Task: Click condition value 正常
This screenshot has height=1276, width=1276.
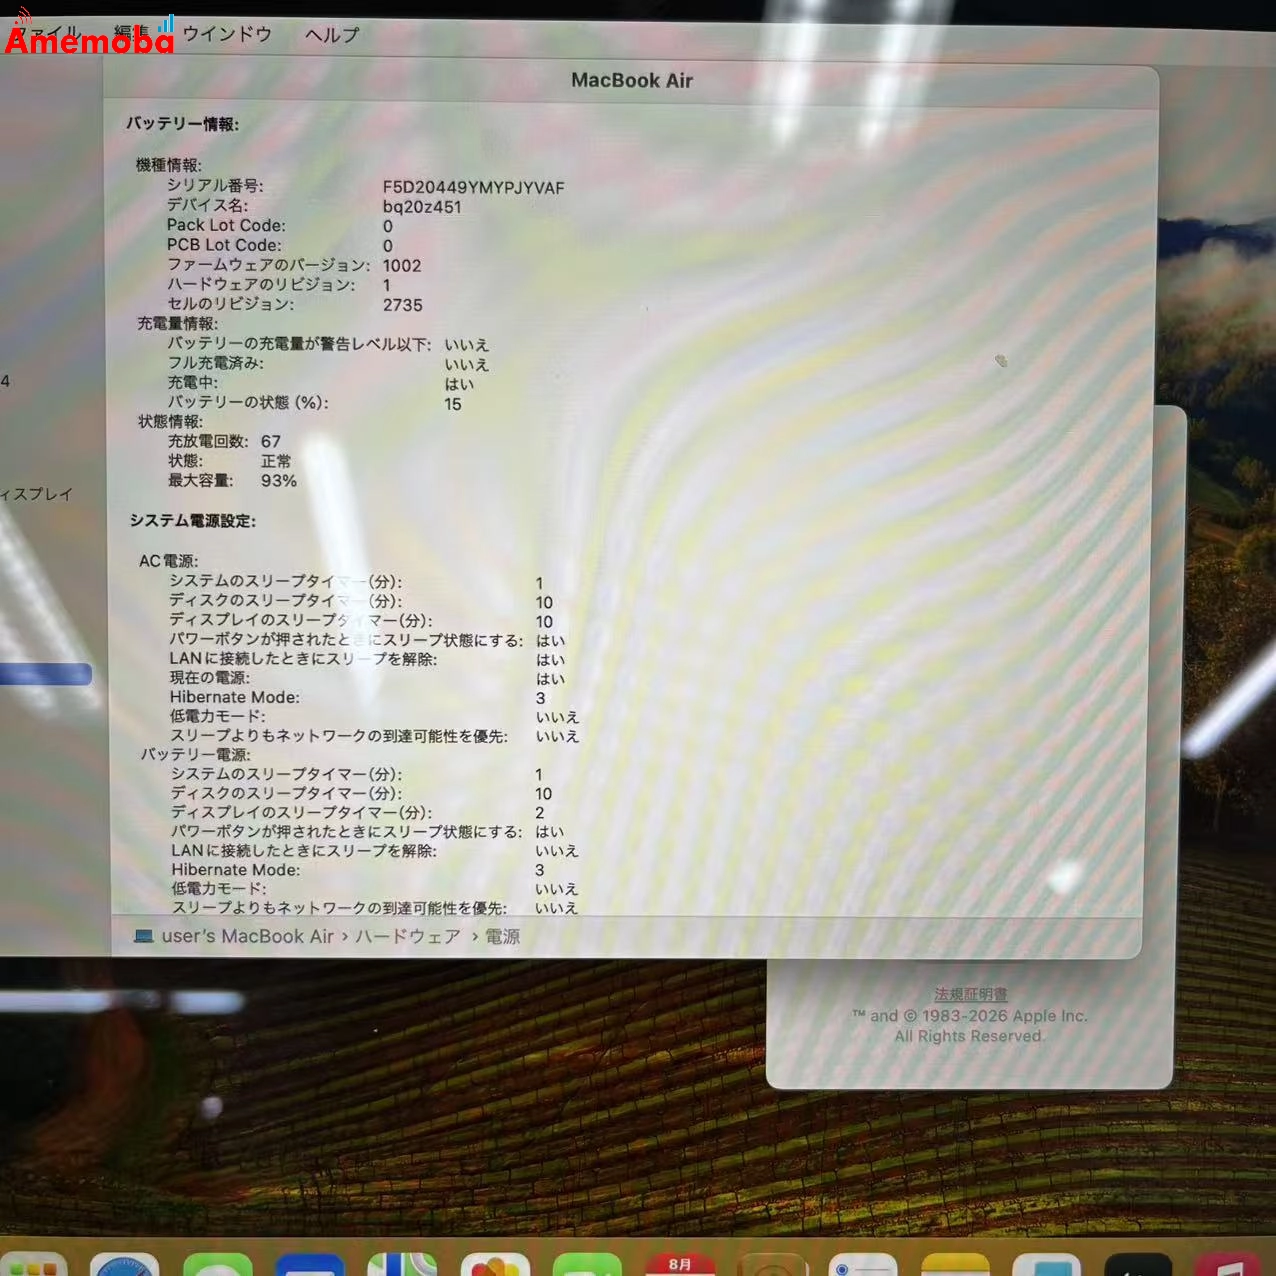Action: [x=276, y=461]
